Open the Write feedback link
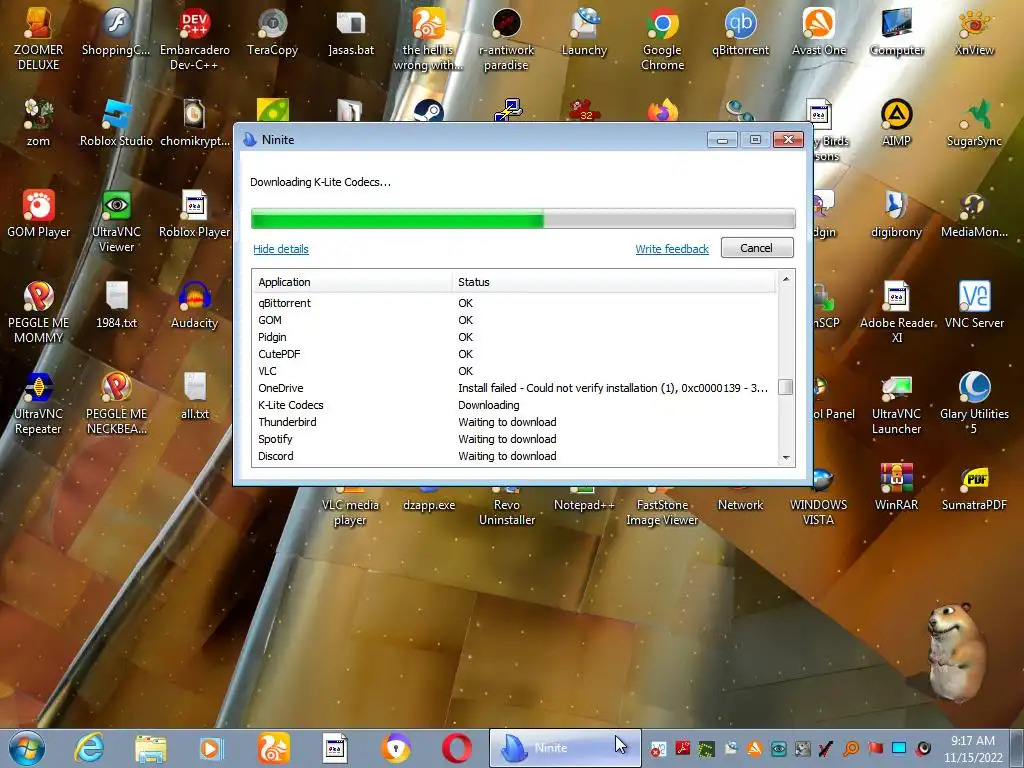 click(672, 249)
